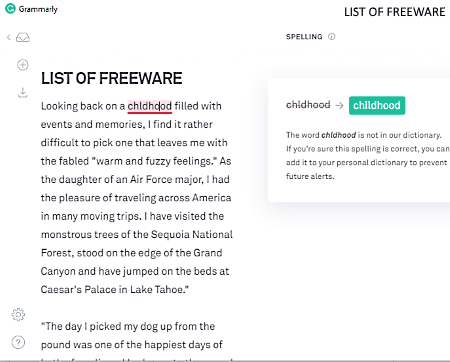Screen dimensions: 450x362
Task: Click the personal dictionary explanation text
Action: [x=367, y=156]
